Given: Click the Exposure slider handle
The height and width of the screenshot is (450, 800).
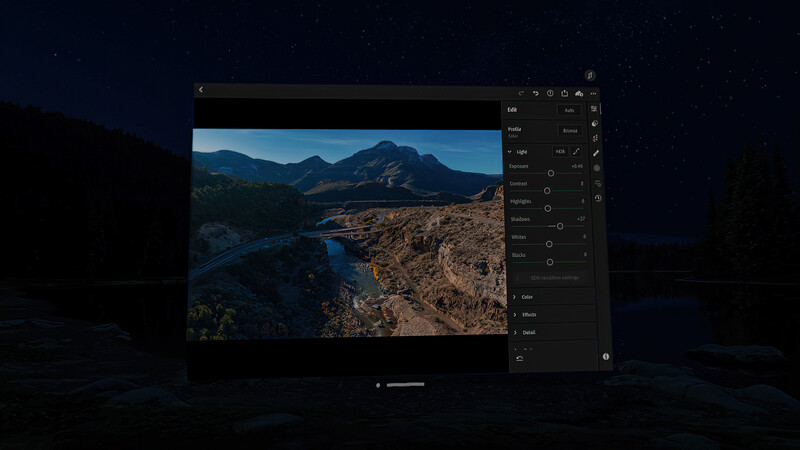Looking at the screenshot, I should coord(551,173).
